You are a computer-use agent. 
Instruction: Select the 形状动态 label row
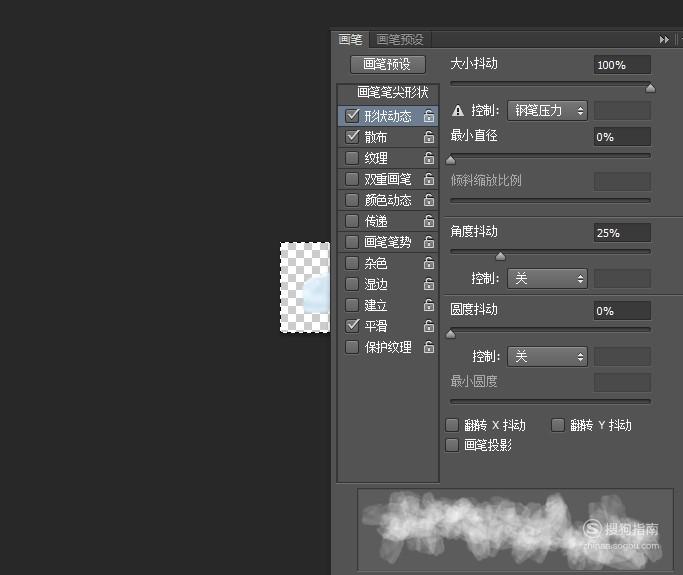click(x=388, y=116)
